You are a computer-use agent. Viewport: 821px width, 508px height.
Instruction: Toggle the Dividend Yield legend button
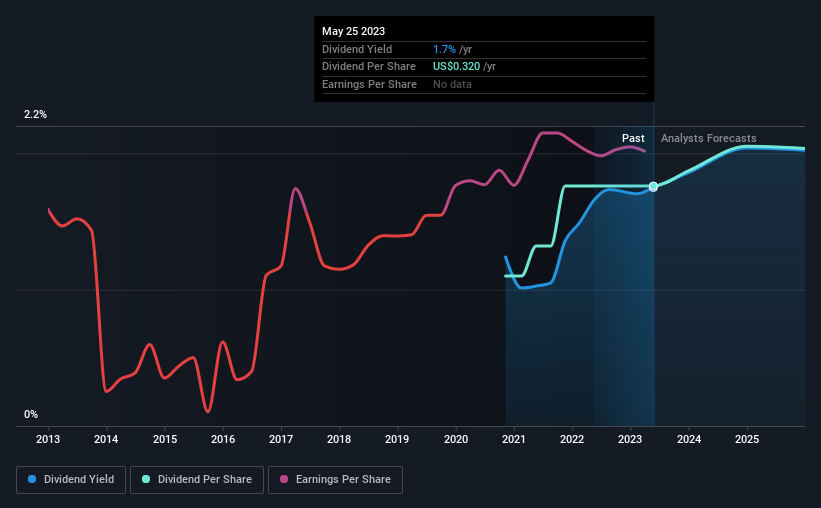pyautogui.click(x=71, y=480)
